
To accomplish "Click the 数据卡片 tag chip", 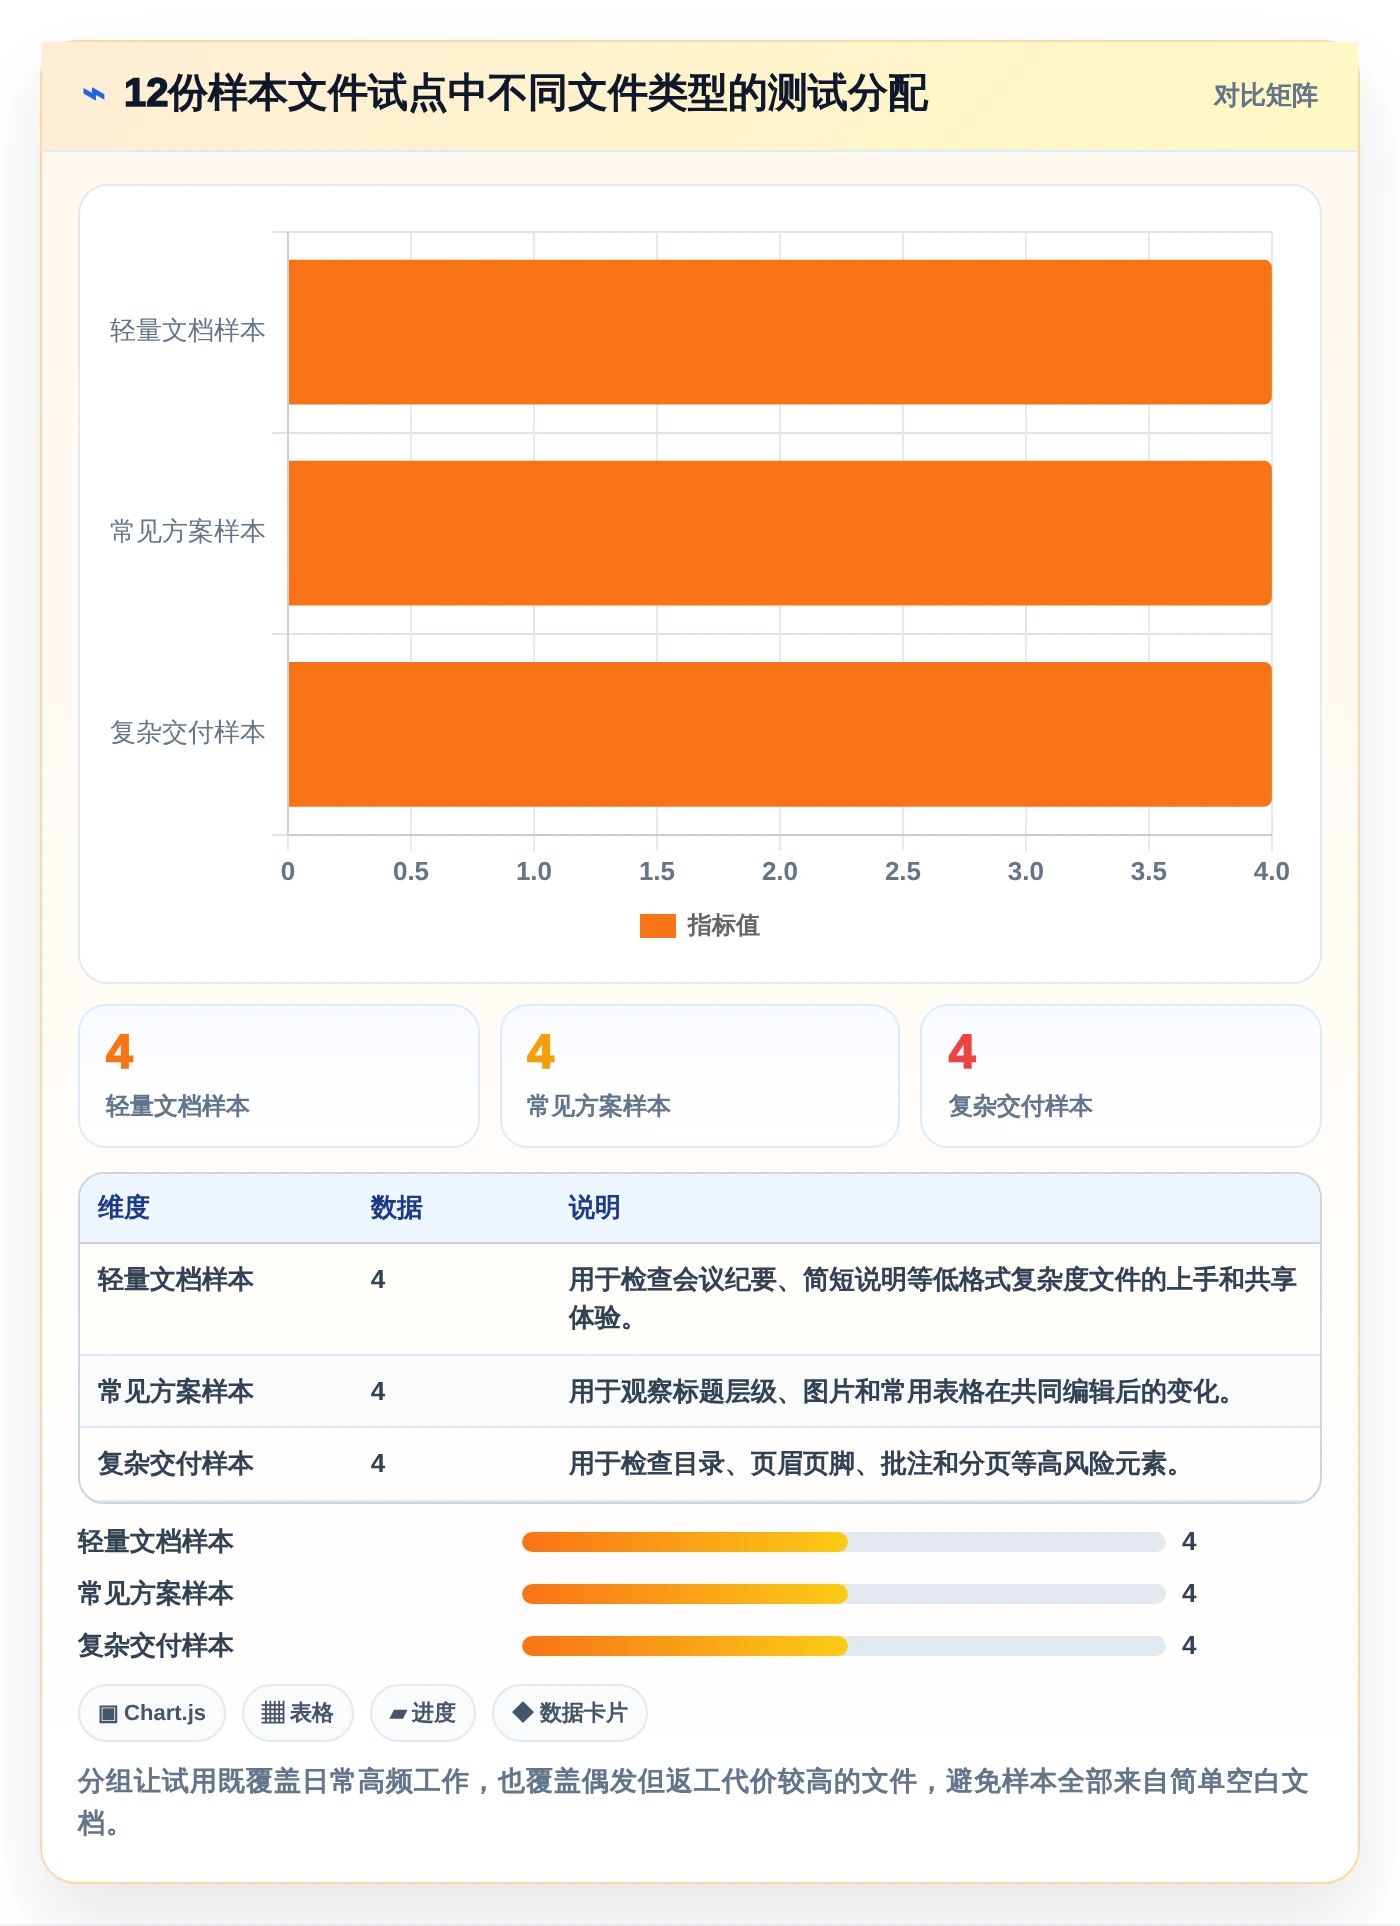I will (570, 1713).
